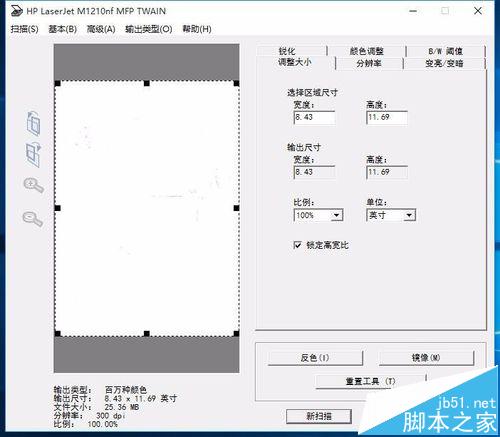Click the top-middle selection handle in preview
This screenshot has width=500, height=437.
tap(147, 83)
